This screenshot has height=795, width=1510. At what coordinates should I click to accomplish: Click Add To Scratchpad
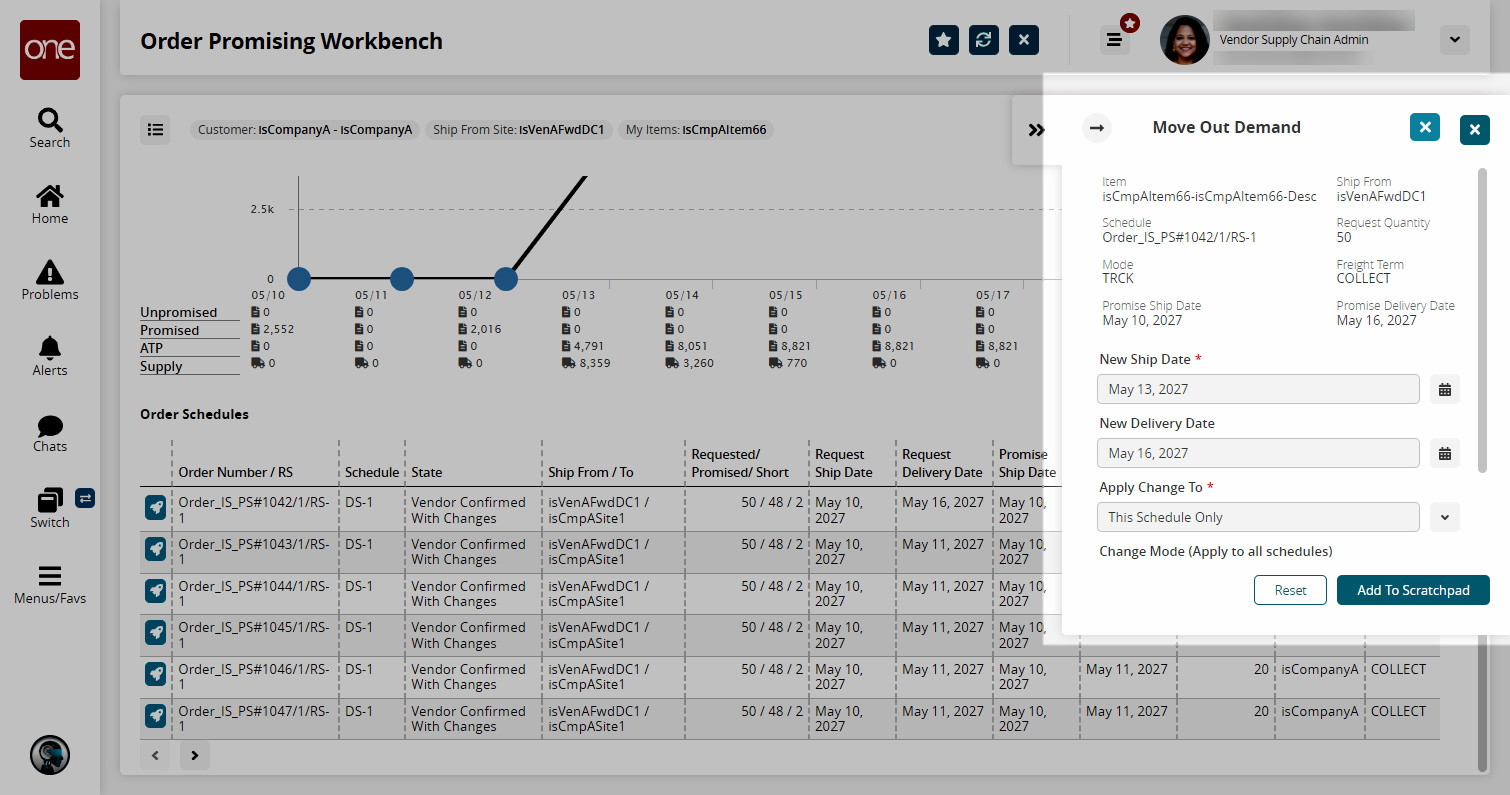(x=1413, y=590)
